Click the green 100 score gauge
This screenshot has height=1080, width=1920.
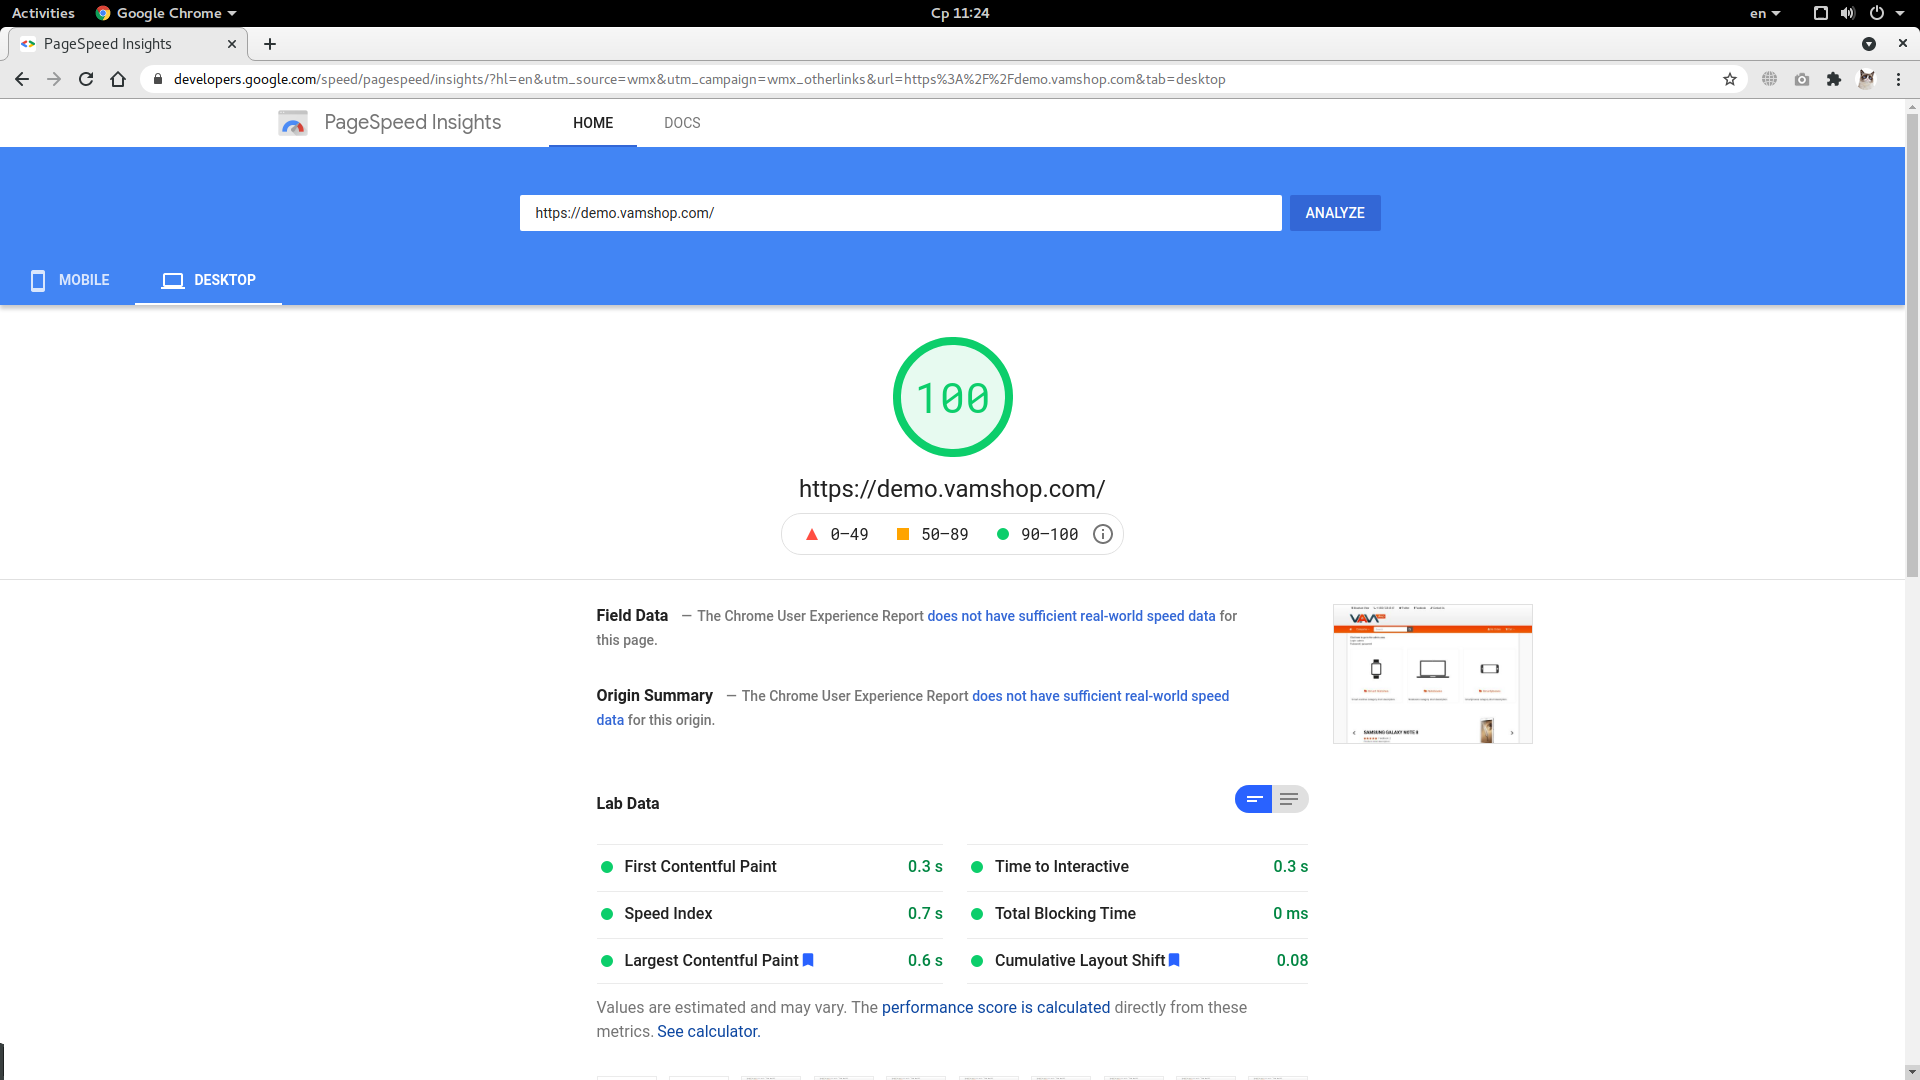coord(953,397)
